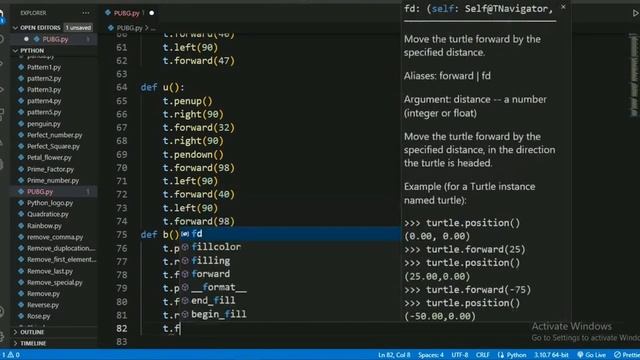The image size is (640, 360).
Task: Open Rose.py file
Action: tap(38, 316)
